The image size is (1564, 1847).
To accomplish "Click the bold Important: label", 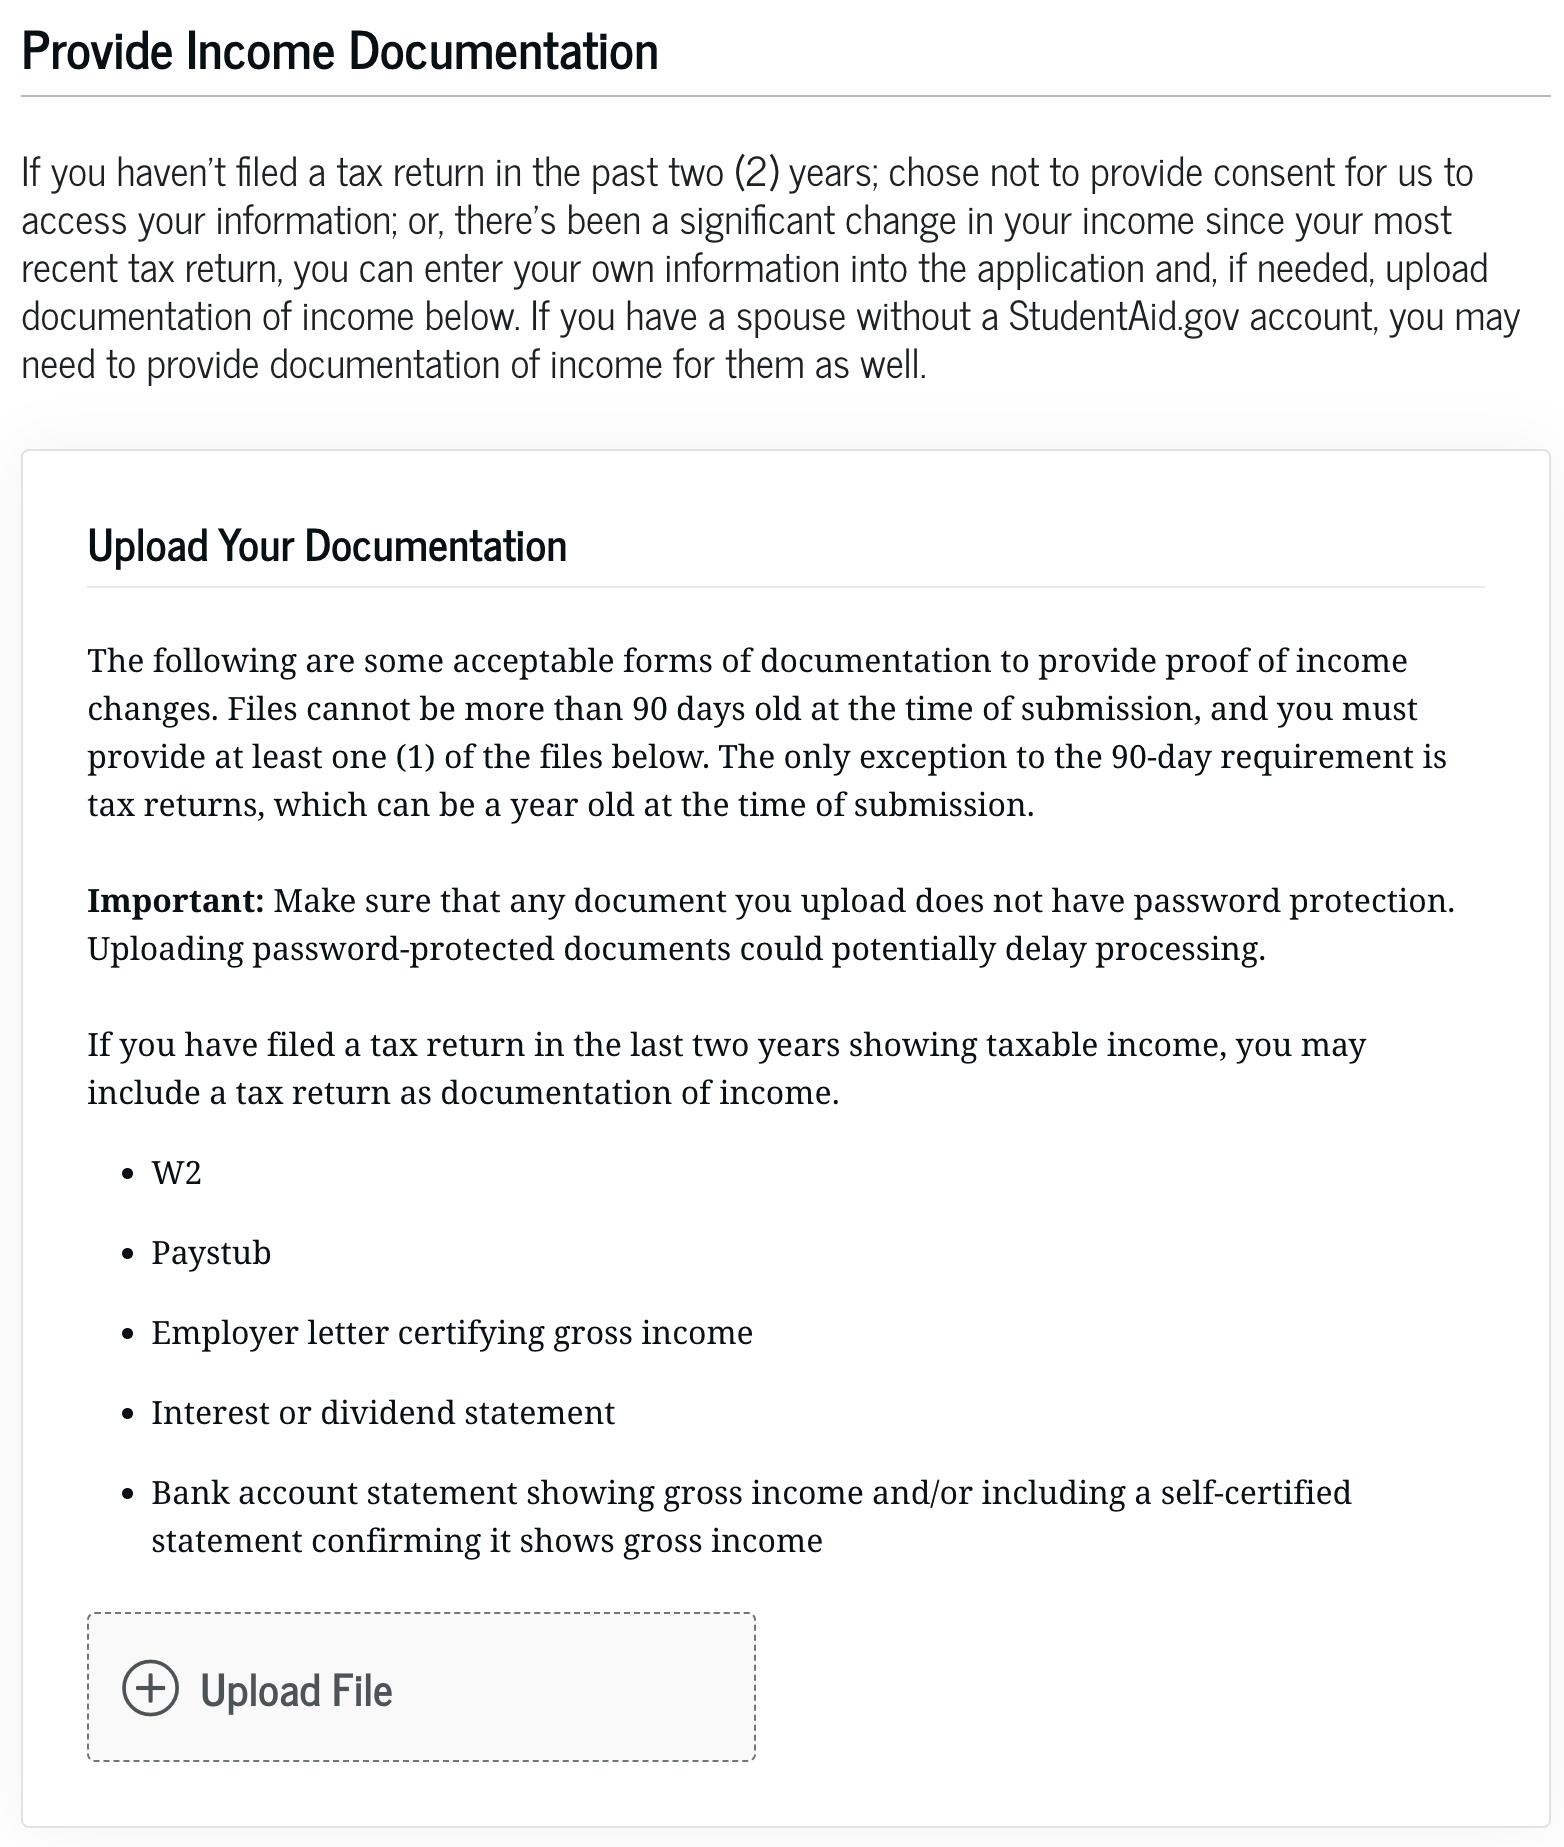I will (x=175, y=900).
